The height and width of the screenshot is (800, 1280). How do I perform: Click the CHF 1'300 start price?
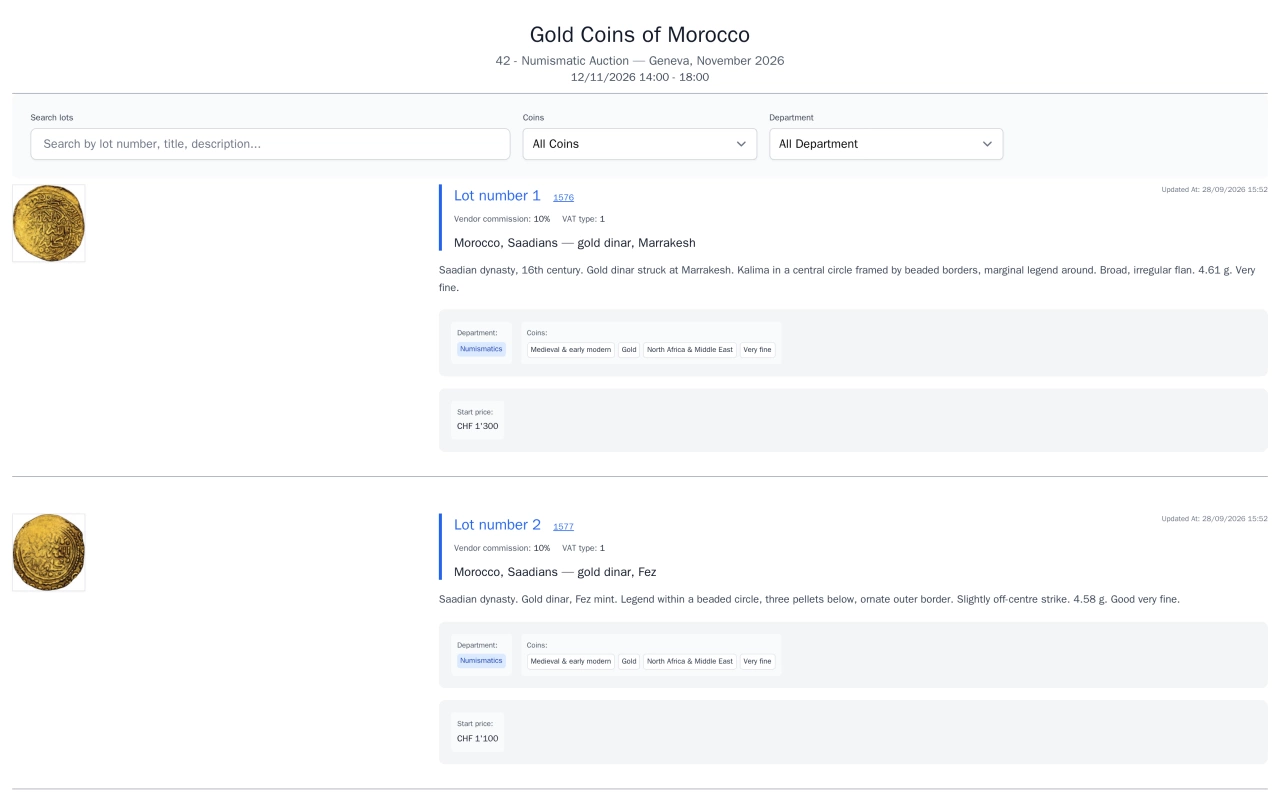click(x=478, y=427)
